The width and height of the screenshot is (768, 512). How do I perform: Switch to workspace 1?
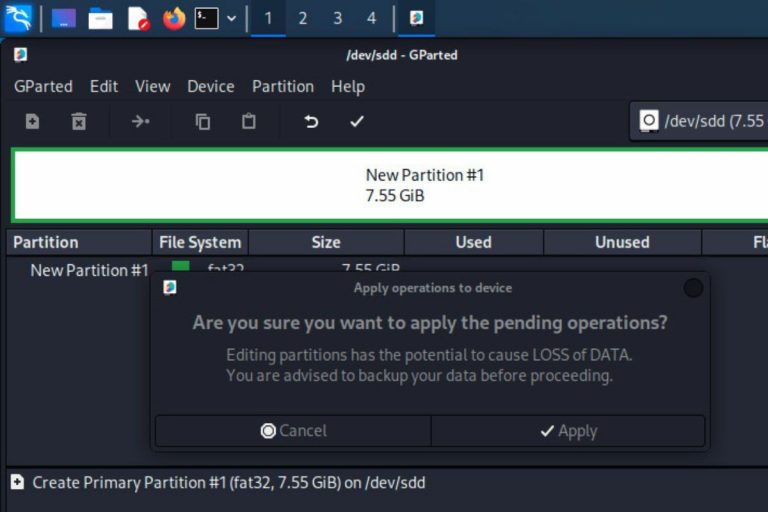(268, 19)
